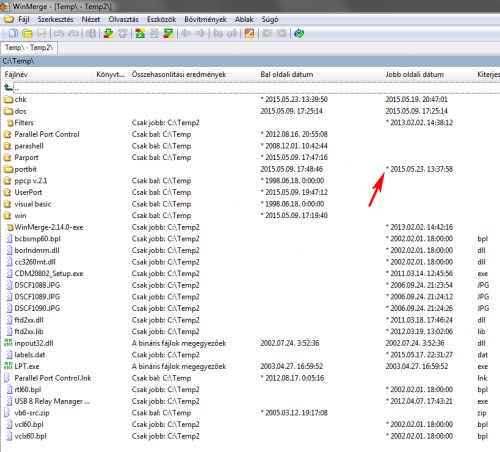Image resolution: width=500 pixels, height=452 pixels.
Task: Select the portbit folder row
Action: tap(250, 169)
